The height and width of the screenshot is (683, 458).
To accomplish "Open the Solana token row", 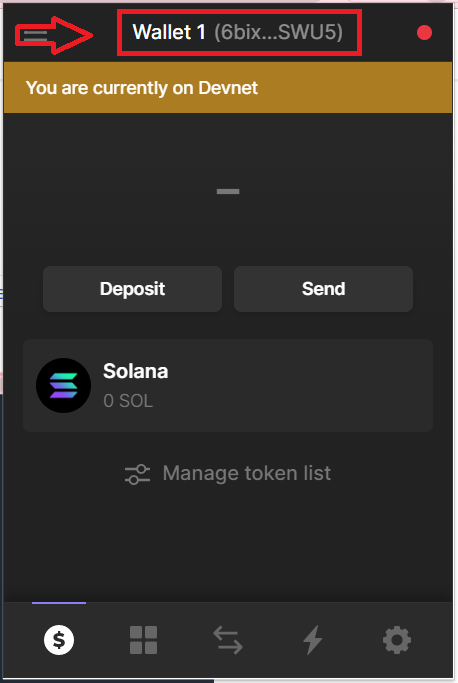I will tap(228, 385).
